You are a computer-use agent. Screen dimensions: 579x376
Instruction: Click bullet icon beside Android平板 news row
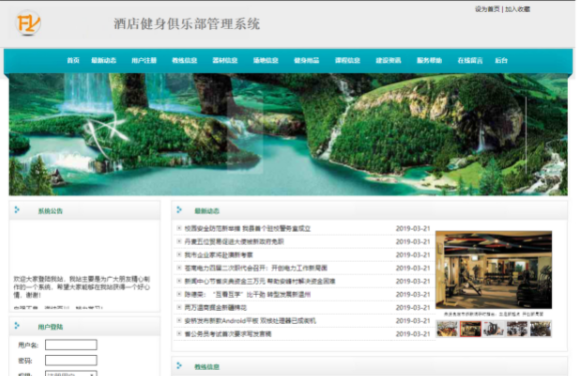(x=179, y=320)
